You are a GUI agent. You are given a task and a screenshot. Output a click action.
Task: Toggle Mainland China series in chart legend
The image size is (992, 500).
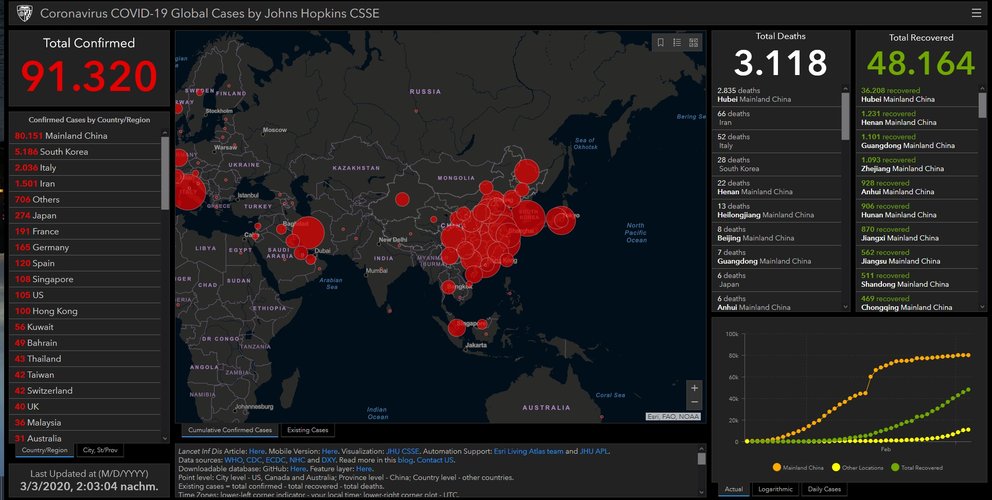[798, 468]
